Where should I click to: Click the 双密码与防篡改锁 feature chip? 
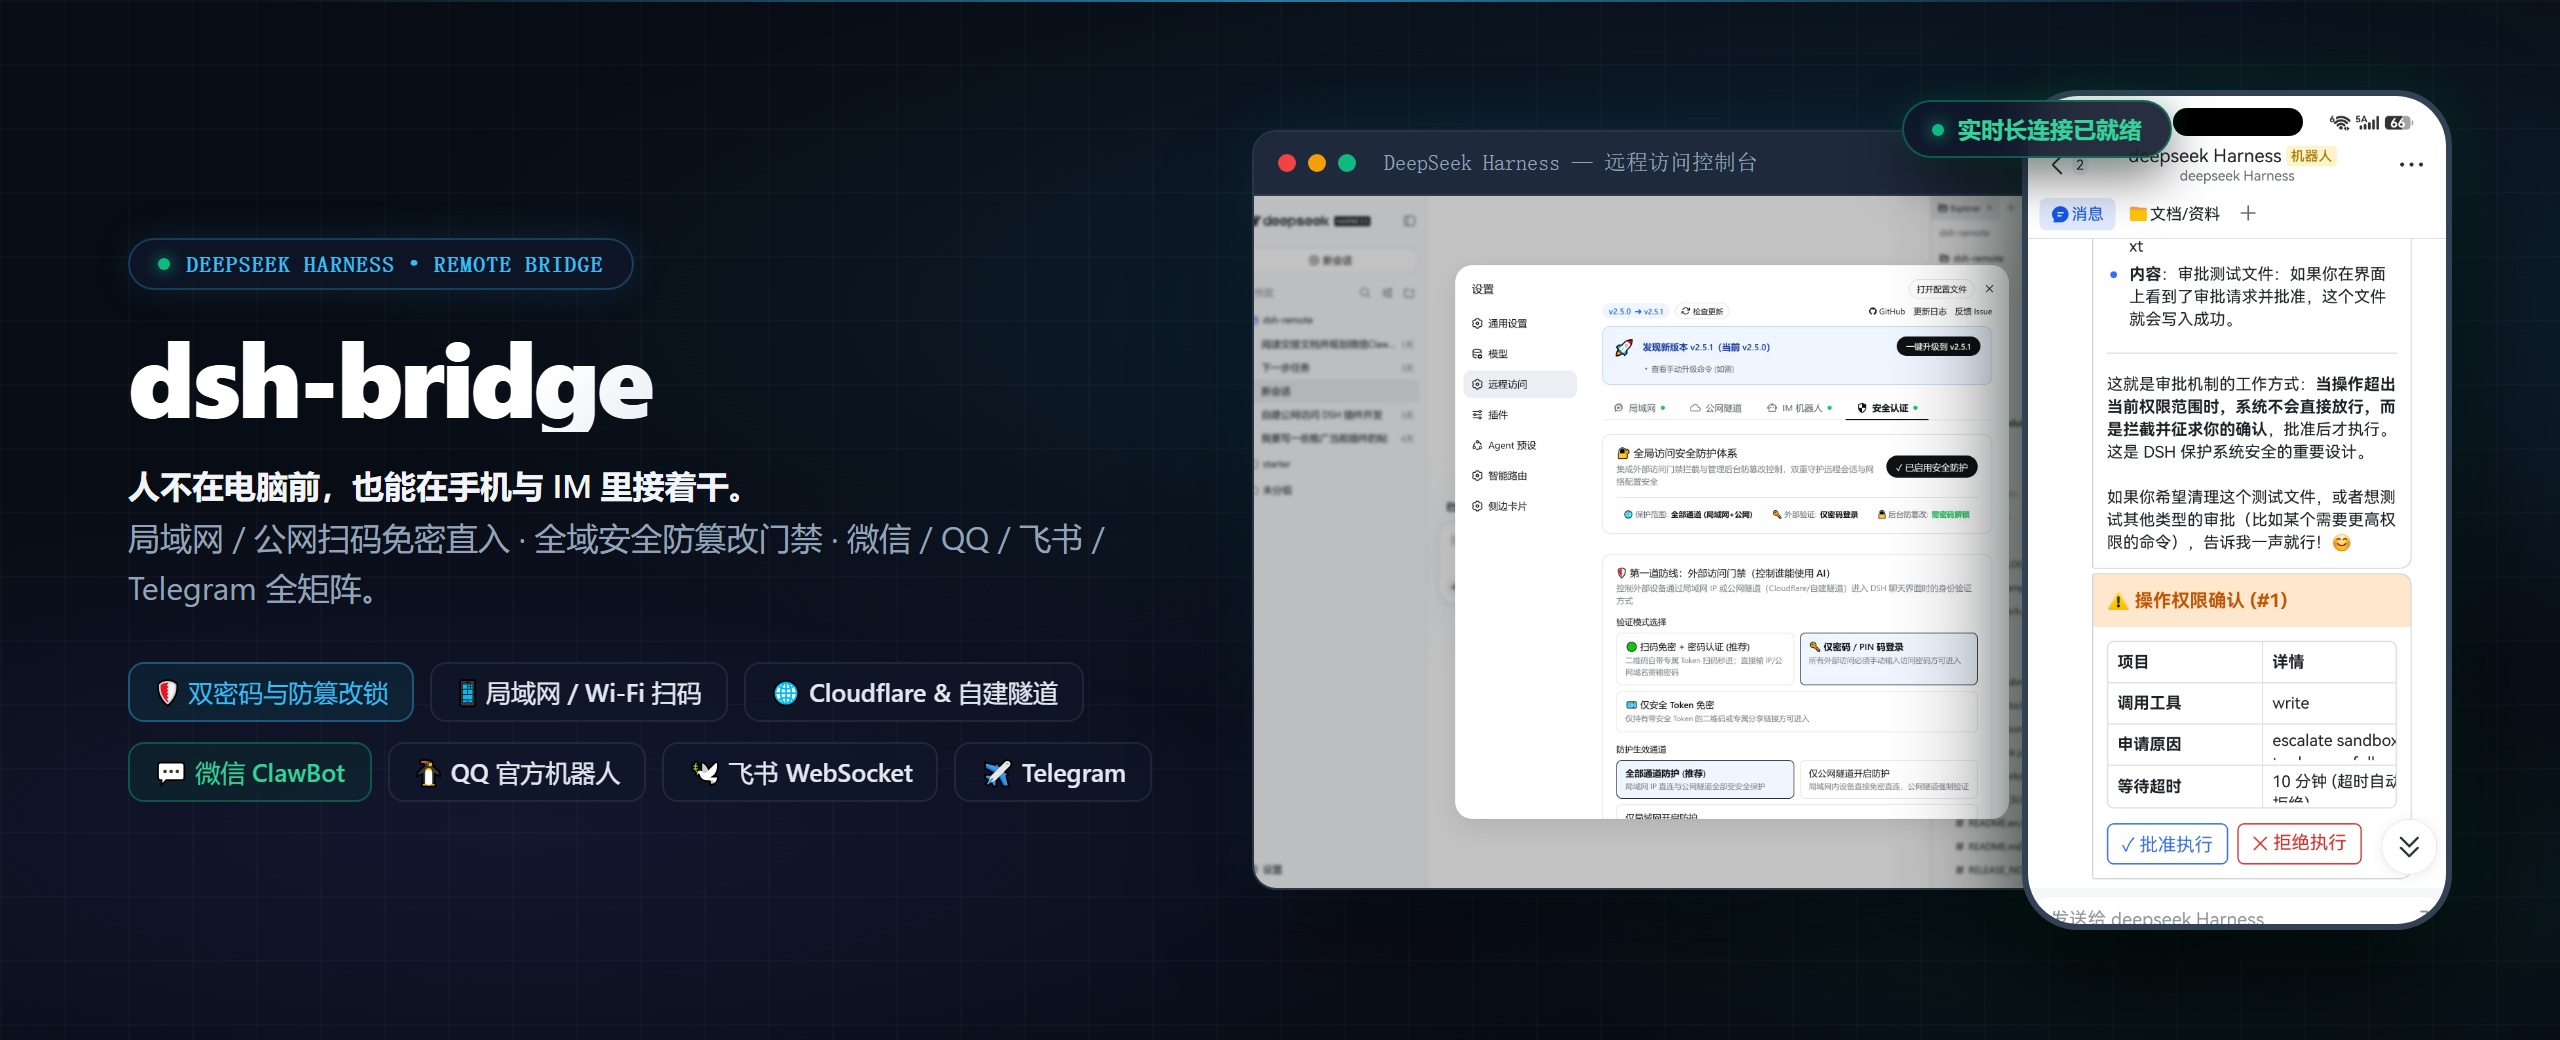click(x=271, y=692)
